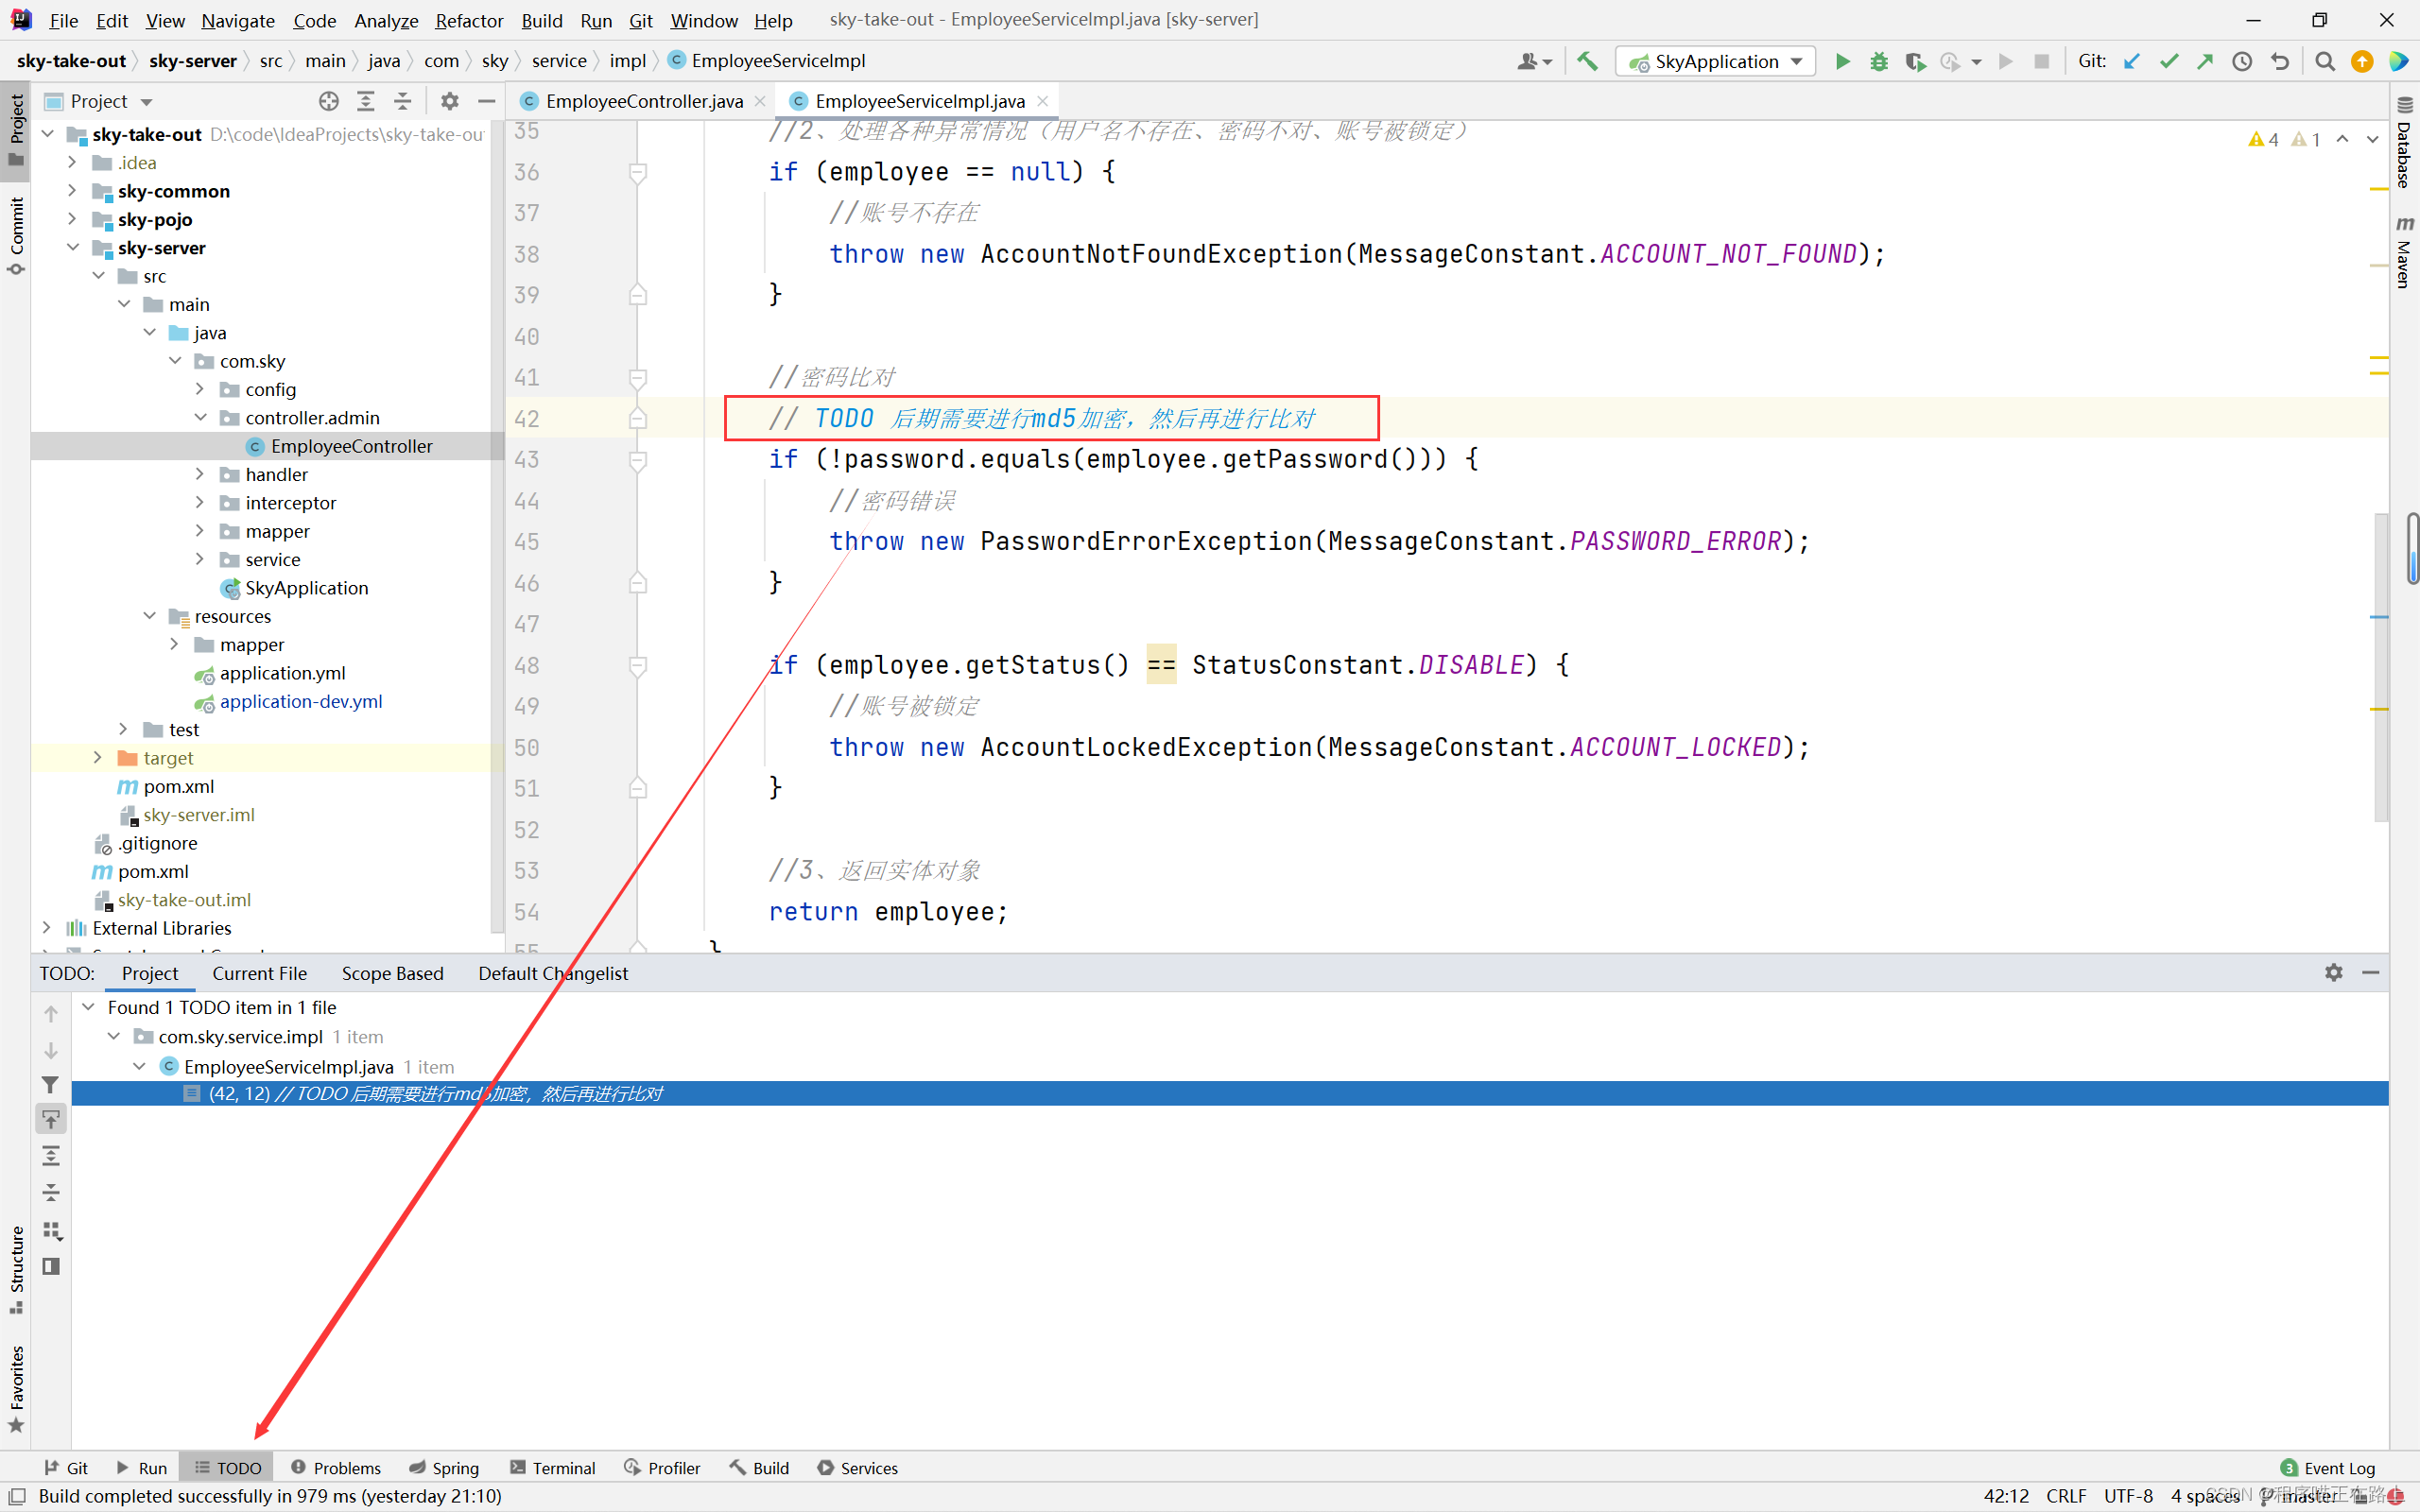Click the Git push icon in toolbar
Screen dimensions: 2420x1512
pos(2204,61)
